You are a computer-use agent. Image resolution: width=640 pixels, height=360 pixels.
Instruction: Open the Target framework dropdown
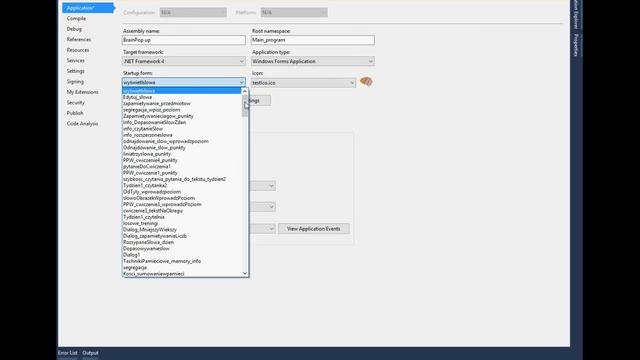(x=184, y=61)
